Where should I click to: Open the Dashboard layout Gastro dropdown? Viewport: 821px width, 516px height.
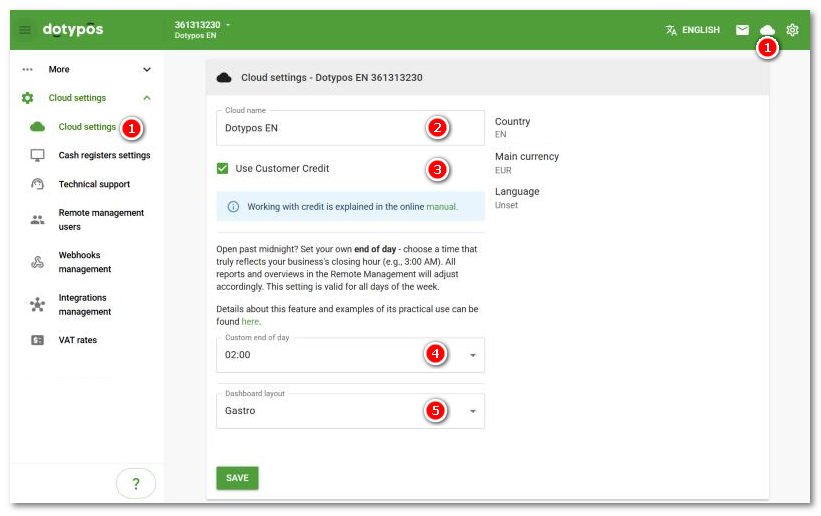click(x=350, y=411)
